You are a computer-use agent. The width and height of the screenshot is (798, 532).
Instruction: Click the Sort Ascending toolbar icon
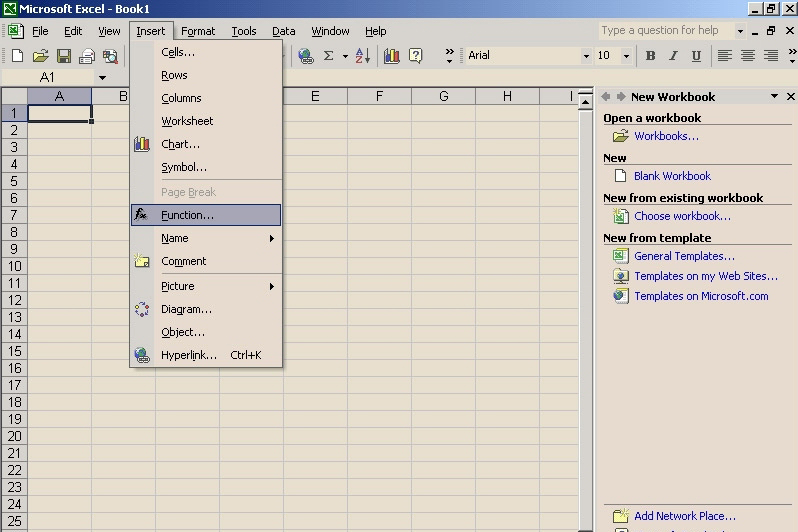point(362,56)
